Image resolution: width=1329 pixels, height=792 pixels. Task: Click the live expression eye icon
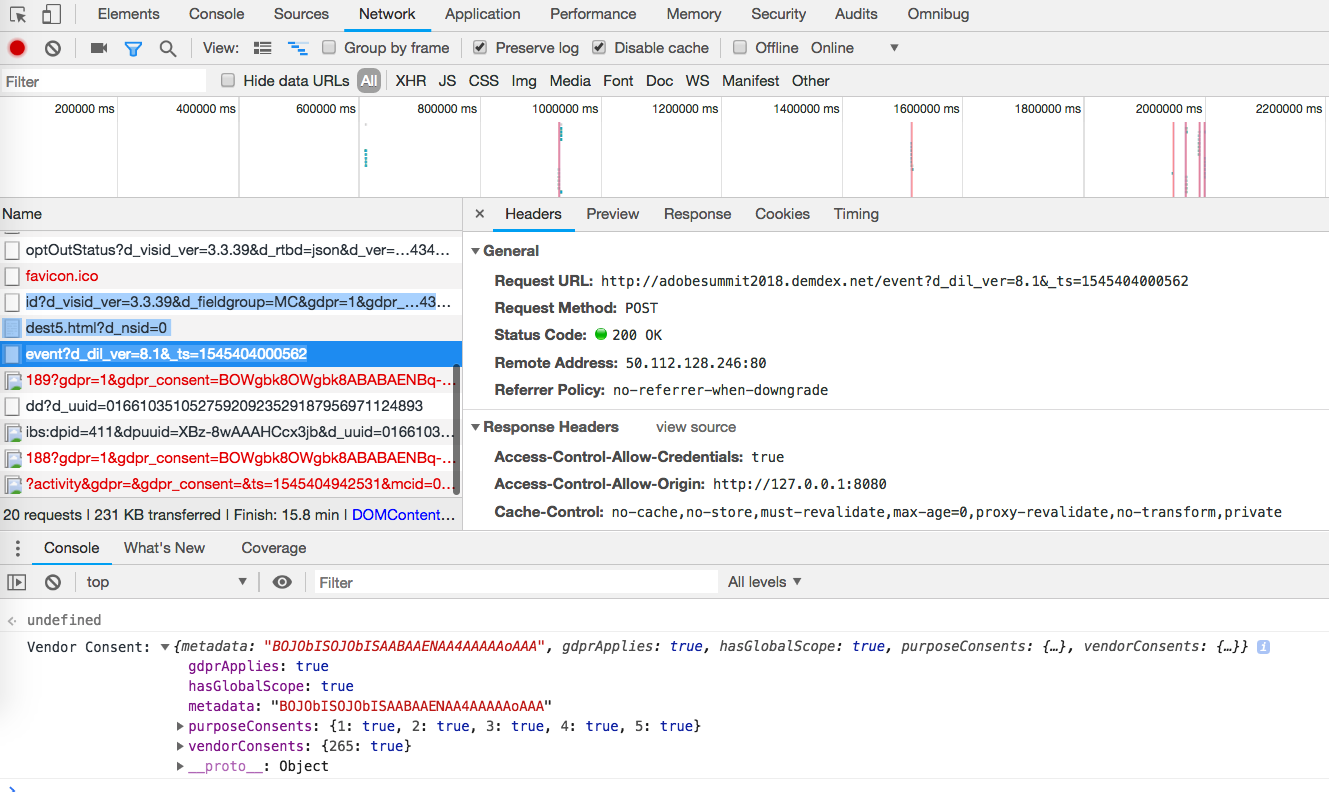click(282, 582)
